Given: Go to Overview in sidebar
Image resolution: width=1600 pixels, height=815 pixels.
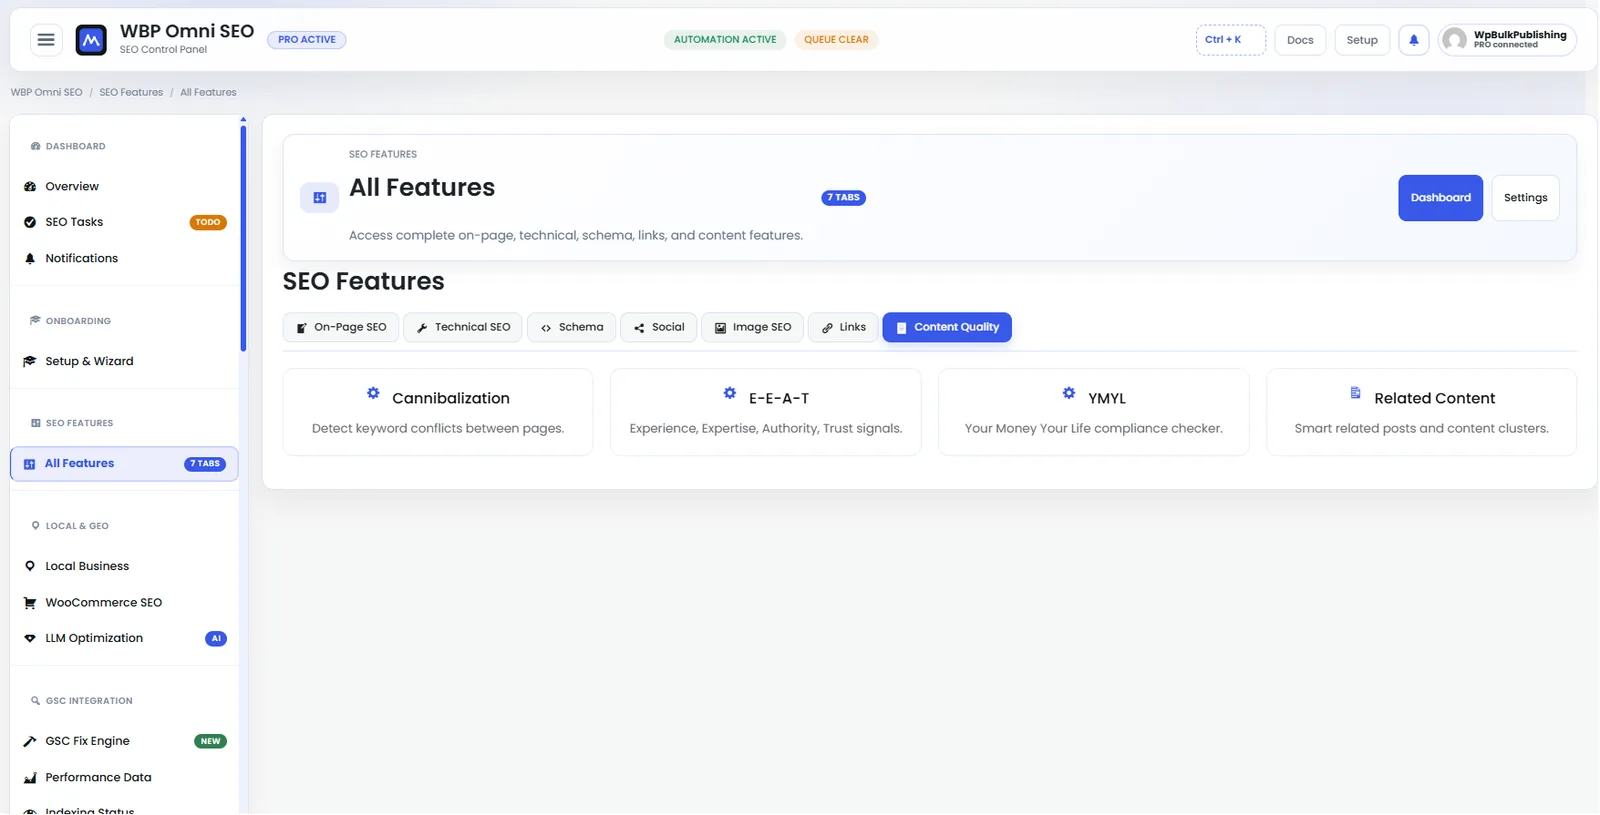Looking at the screenshot, I should tap(125, 187).
